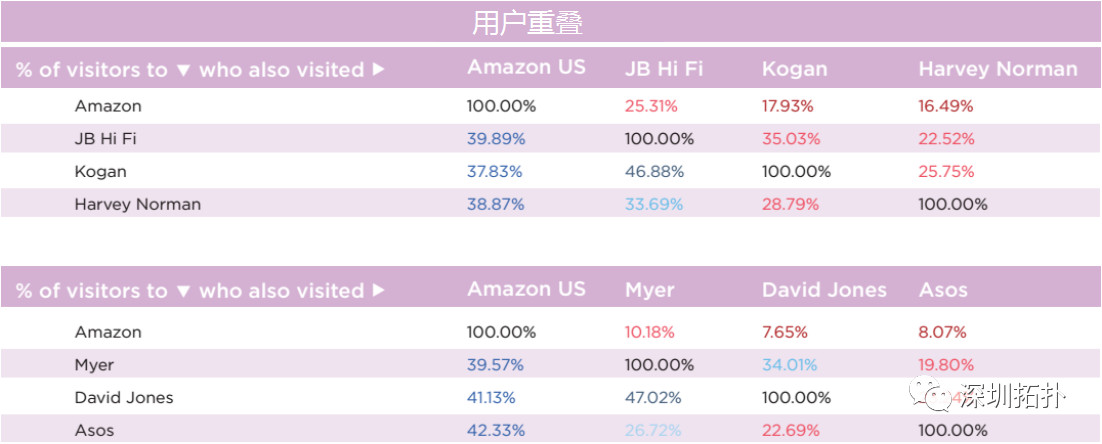Click the Kogan column header
Viewport: 1102px width, 444px height.
(794, 70)
